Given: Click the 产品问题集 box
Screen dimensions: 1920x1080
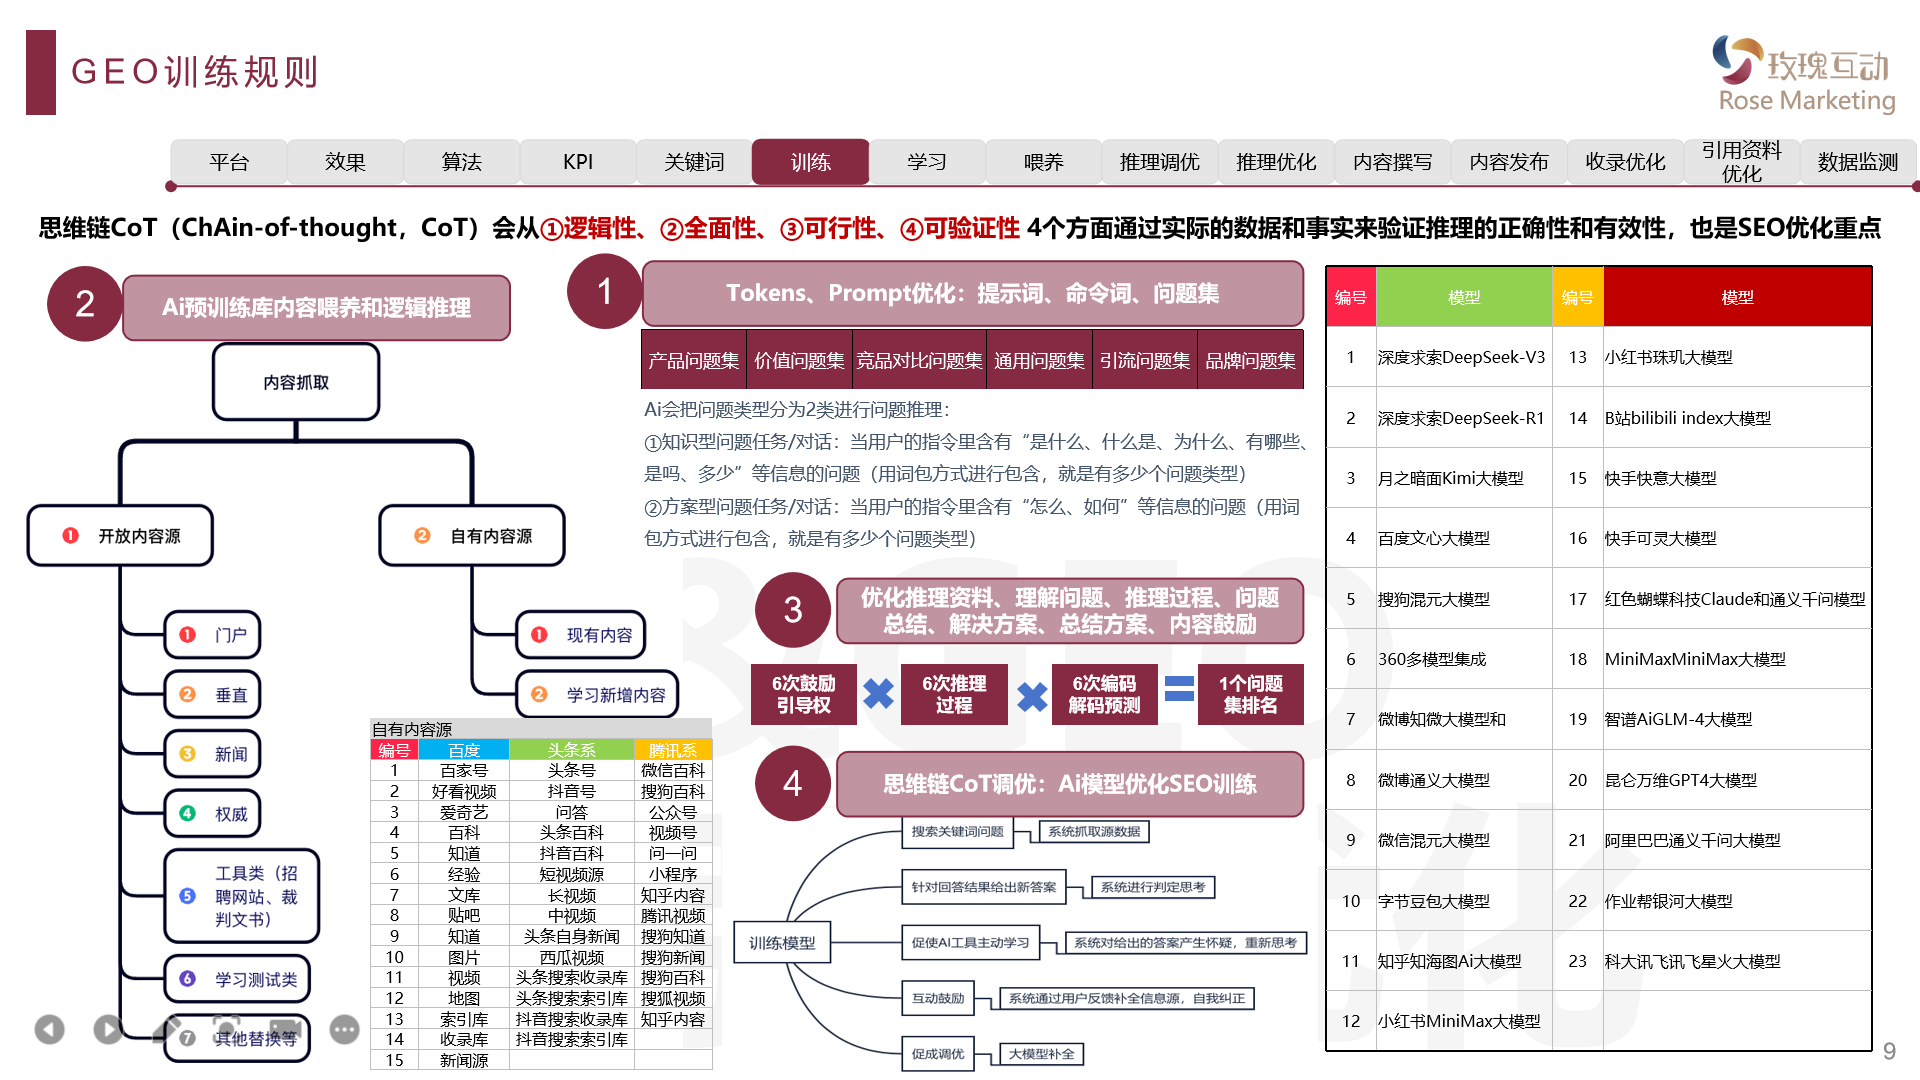Looking at the screenshot, I should pos(693,360).
